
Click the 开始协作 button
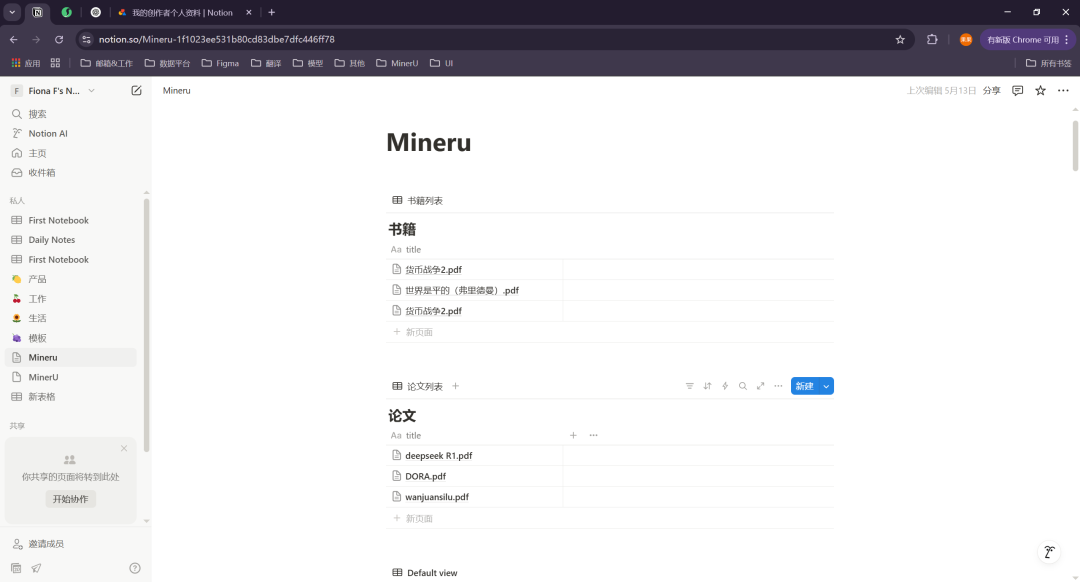pos(70,499)
